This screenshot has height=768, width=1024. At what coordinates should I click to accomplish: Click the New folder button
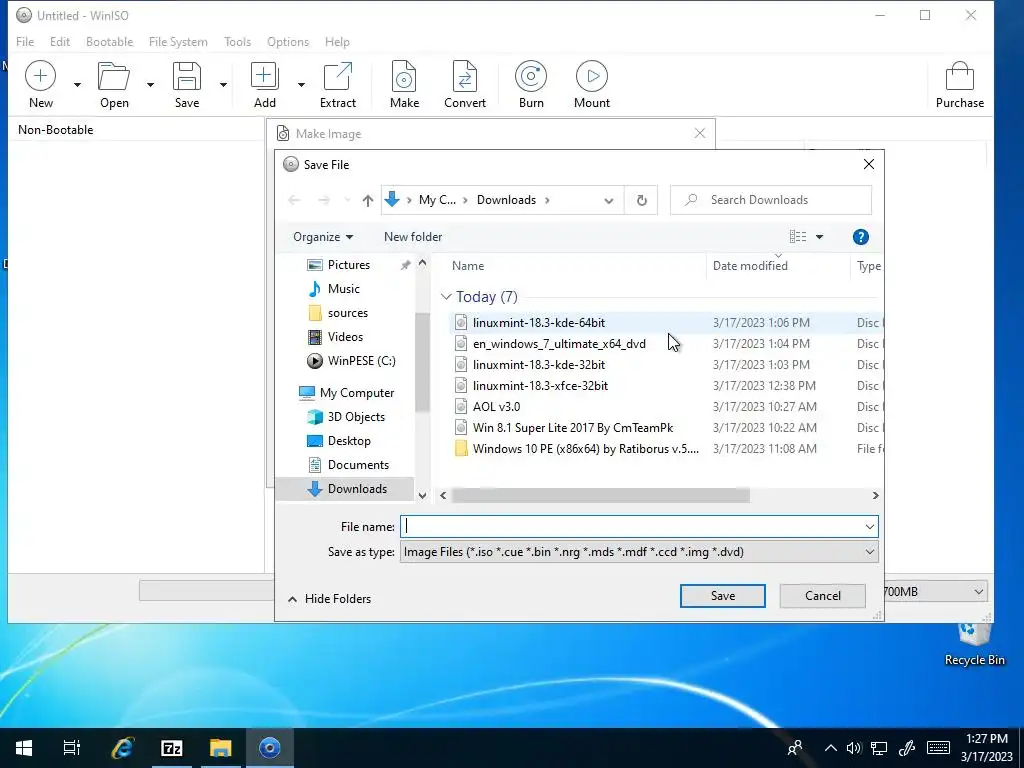413,237
